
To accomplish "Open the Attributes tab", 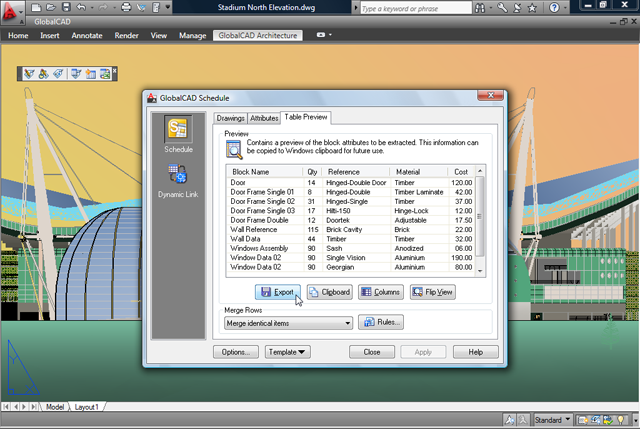I will tap(264, 118).
